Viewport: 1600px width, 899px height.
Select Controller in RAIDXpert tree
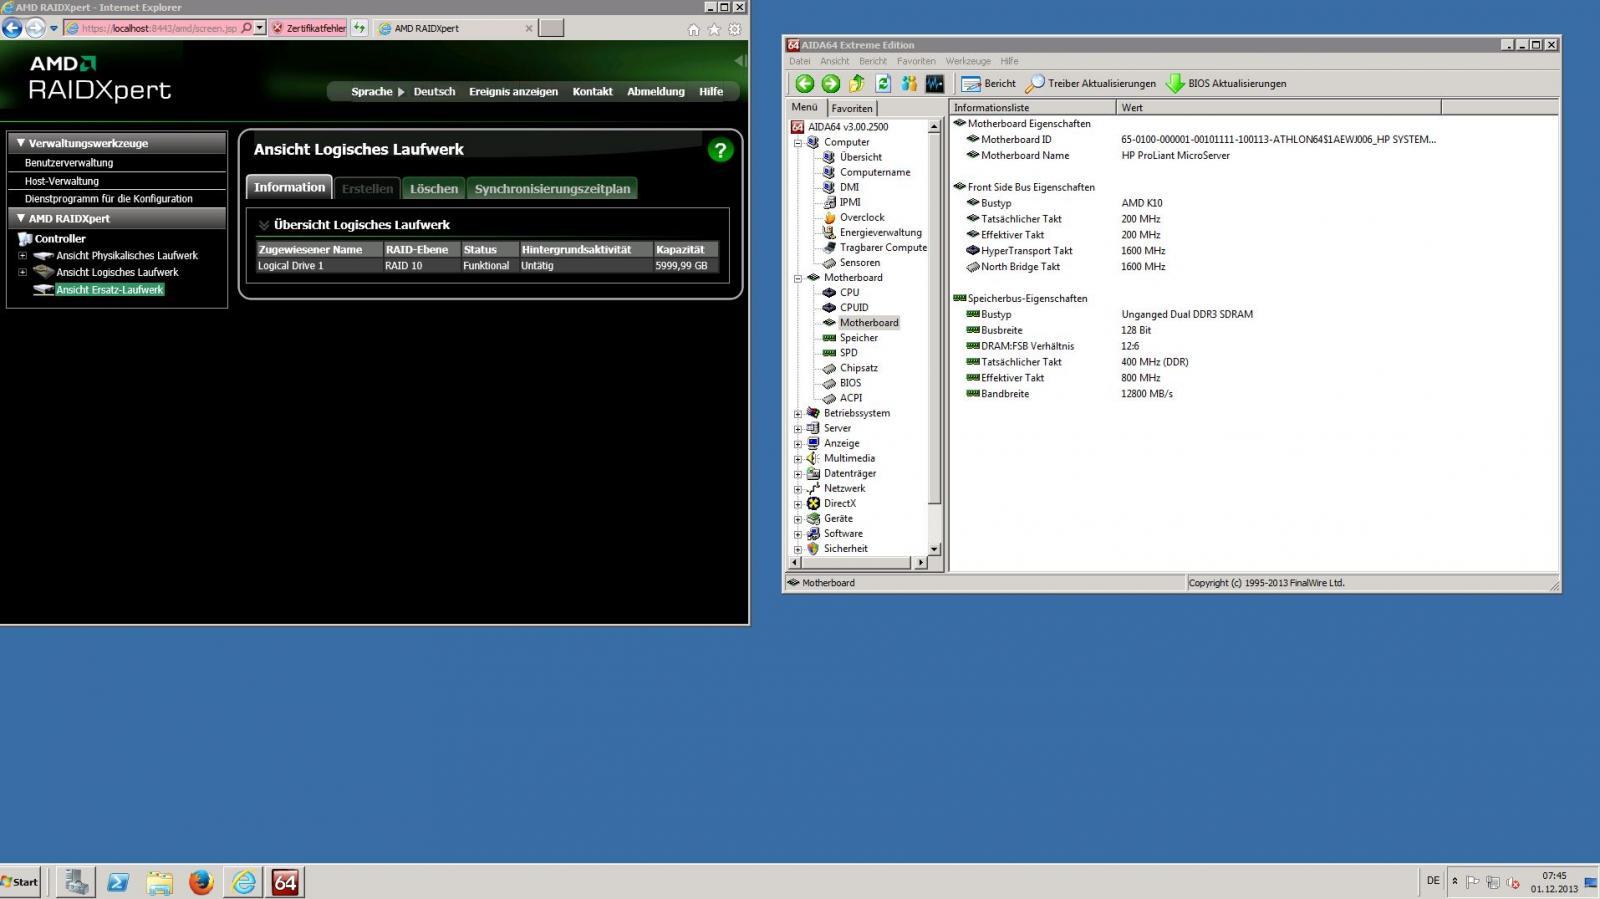[60, 239]
